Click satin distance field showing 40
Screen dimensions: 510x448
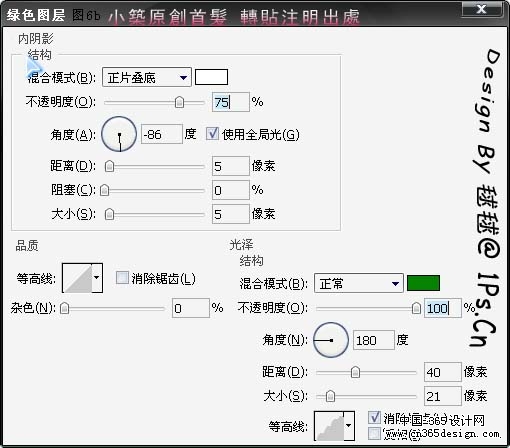(x=442, y=372)
